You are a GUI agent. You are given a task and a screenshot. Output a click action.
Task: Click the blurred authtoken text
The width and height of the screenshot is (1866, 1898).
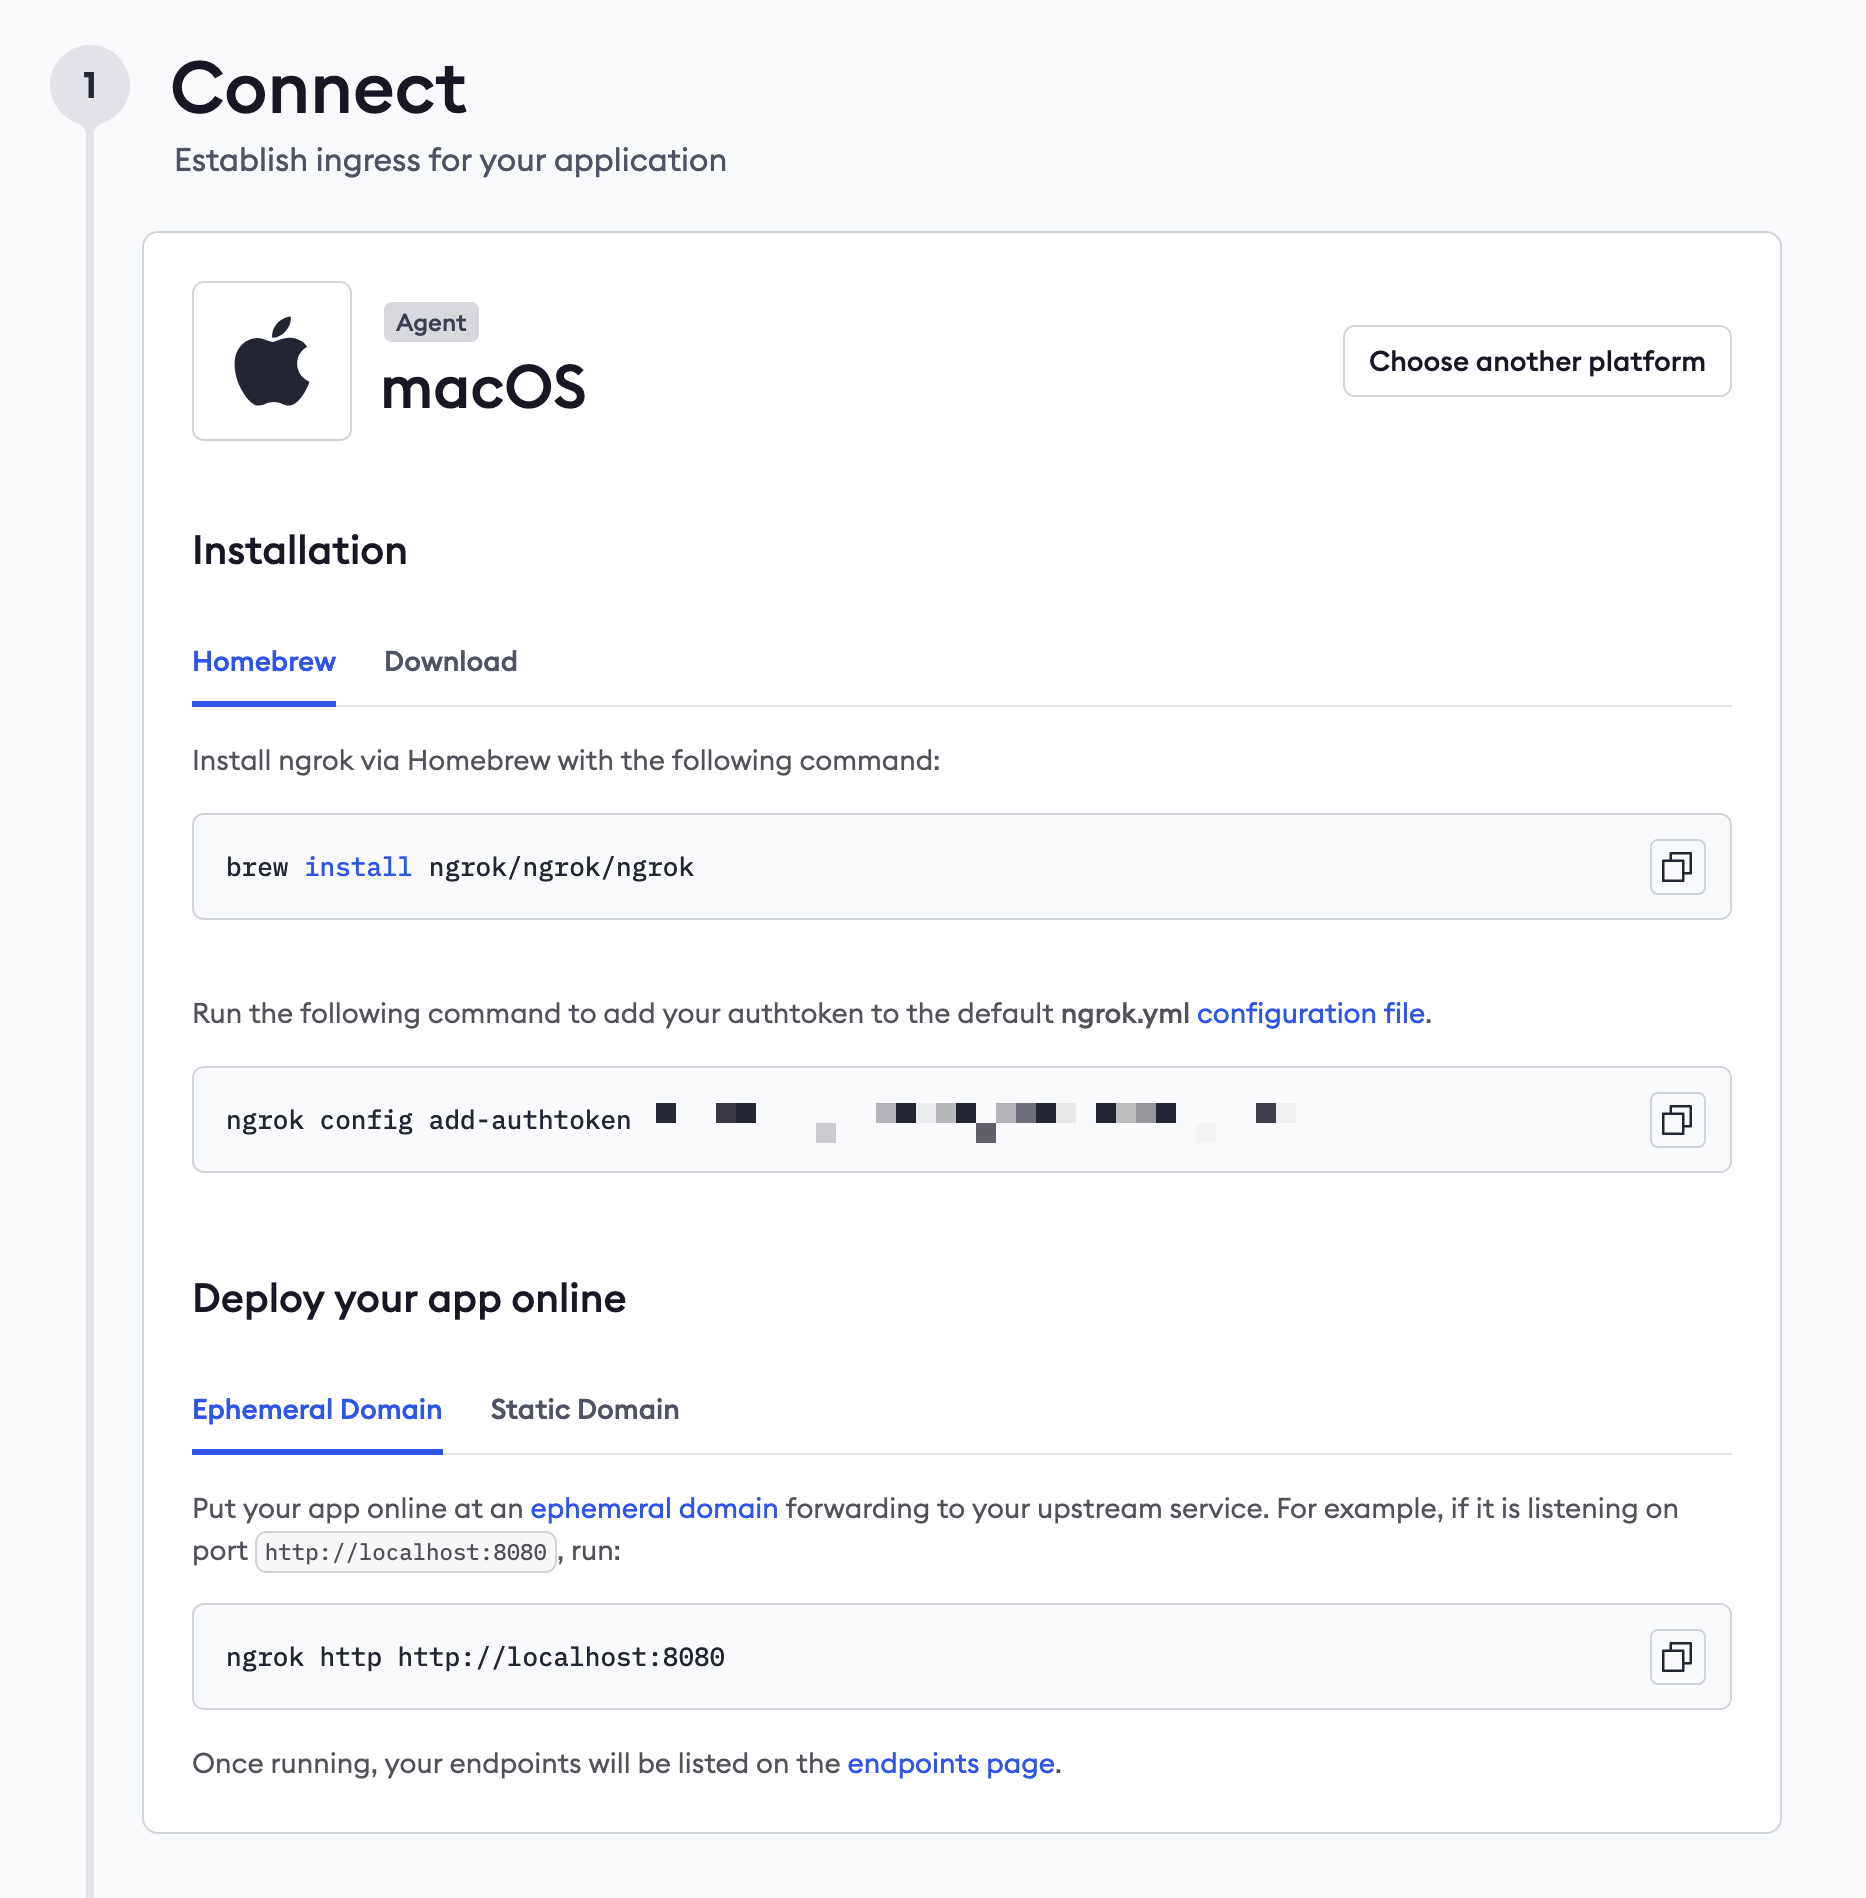976,1120
